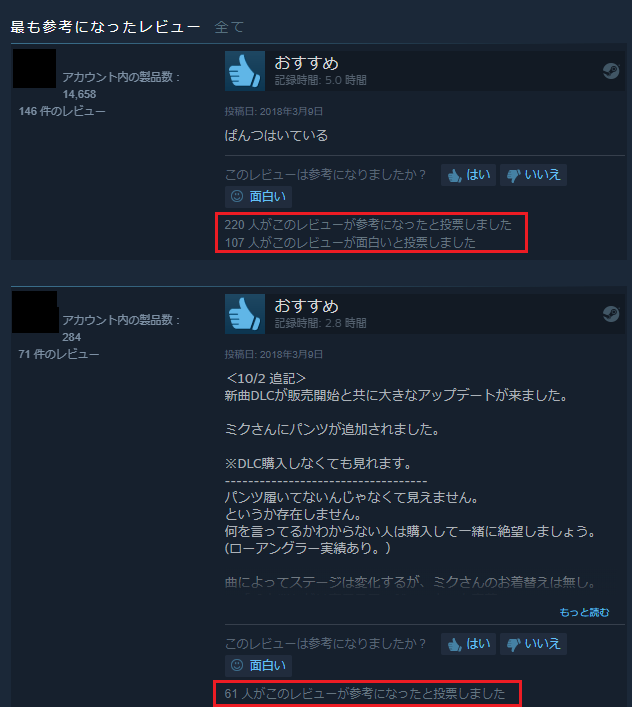Open the 71 件のレビュー link

[59, 354]
